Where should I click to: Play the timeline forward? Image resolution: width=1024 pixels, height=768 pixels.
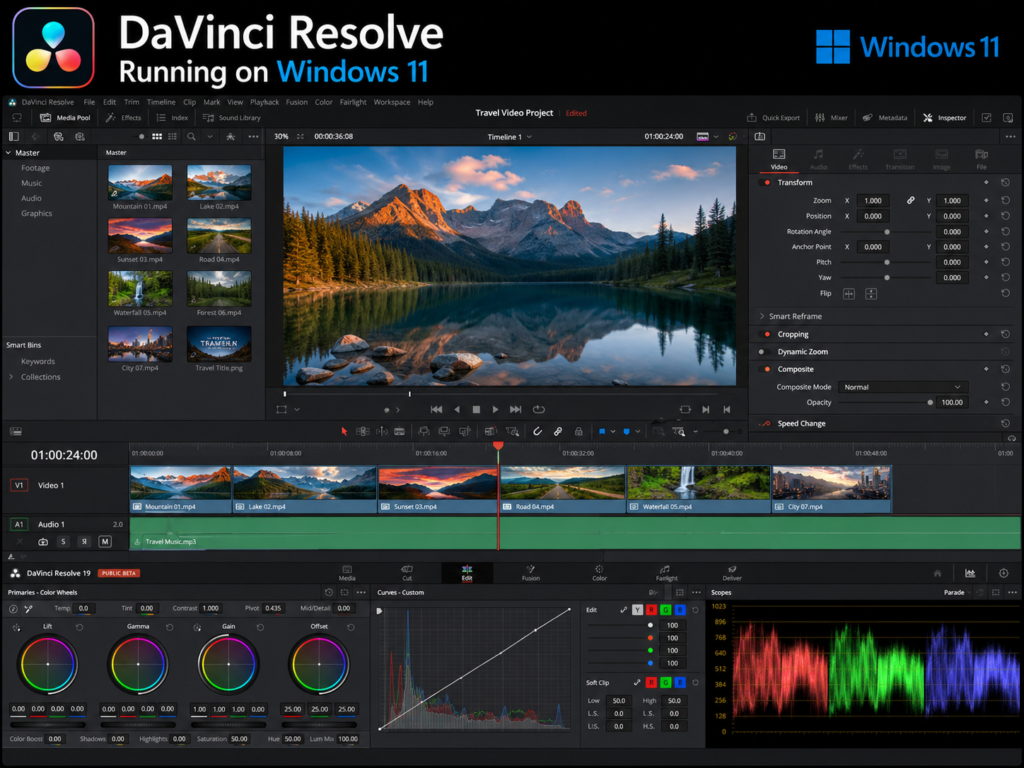tap(495, 409)
